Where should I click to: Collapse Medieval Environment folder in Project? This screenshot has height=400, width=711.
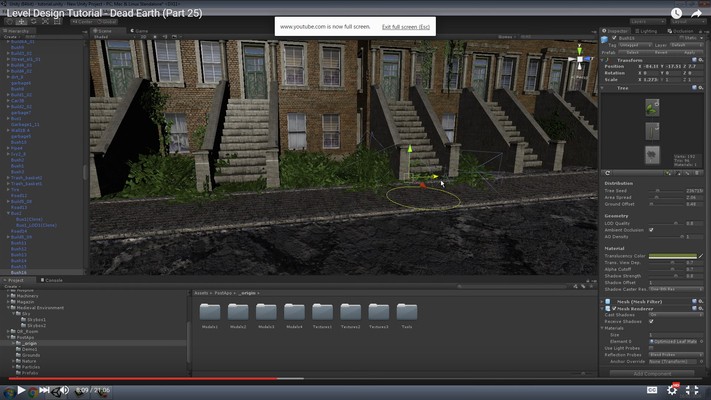click(x=8, y=308)
